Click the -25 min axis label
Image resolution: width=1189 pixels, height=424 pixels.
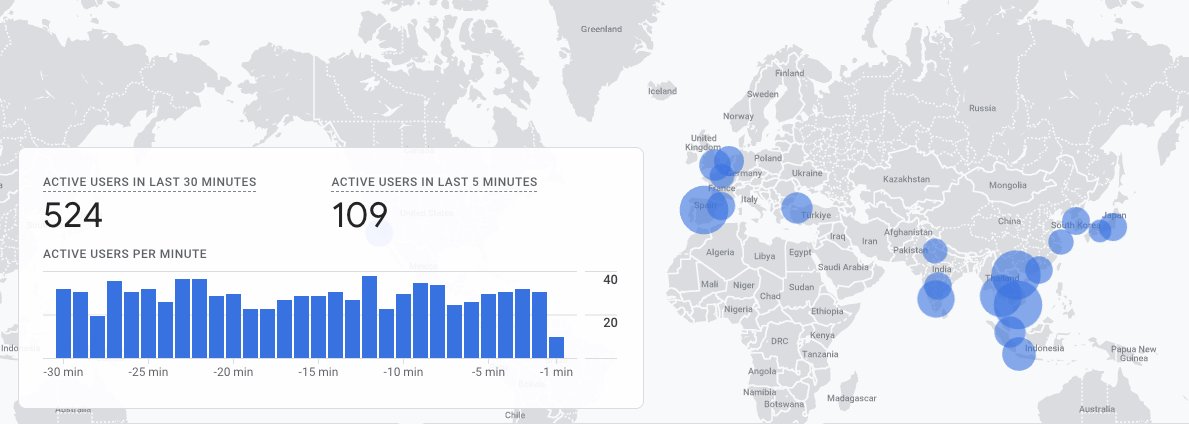148,372
